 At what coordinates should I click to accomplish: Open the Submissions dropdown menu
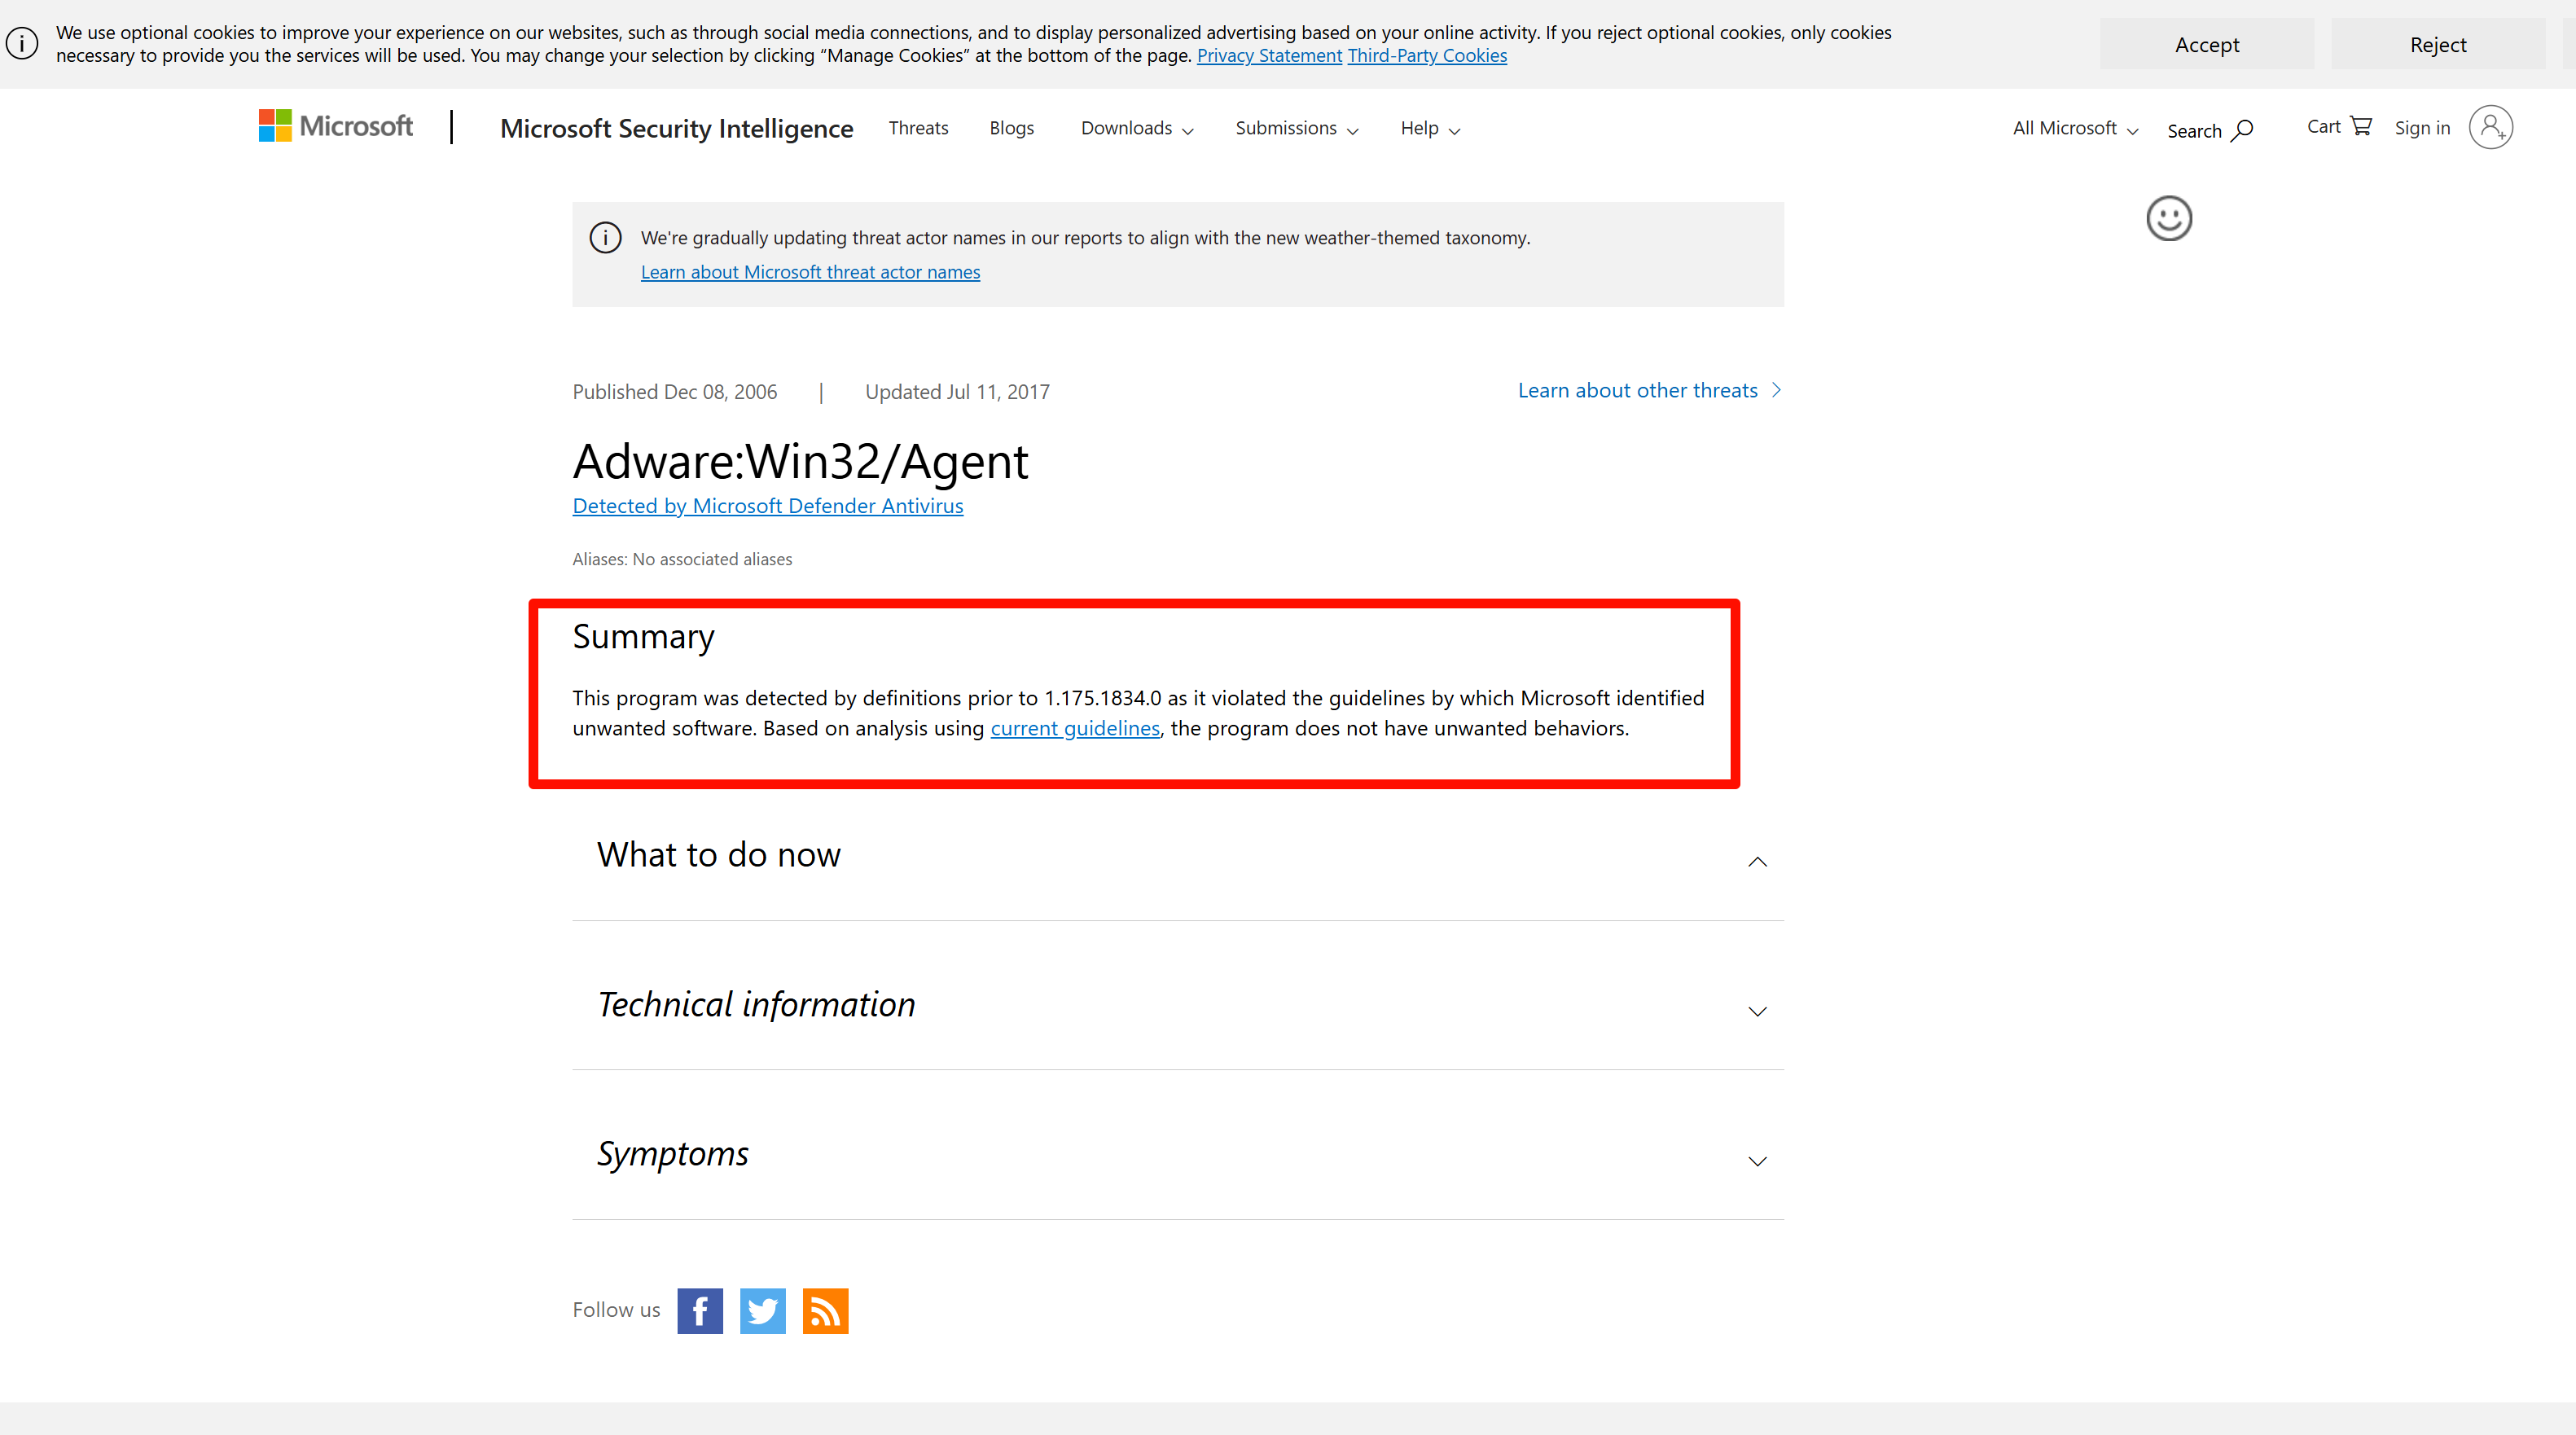[x=1296, y=128]
